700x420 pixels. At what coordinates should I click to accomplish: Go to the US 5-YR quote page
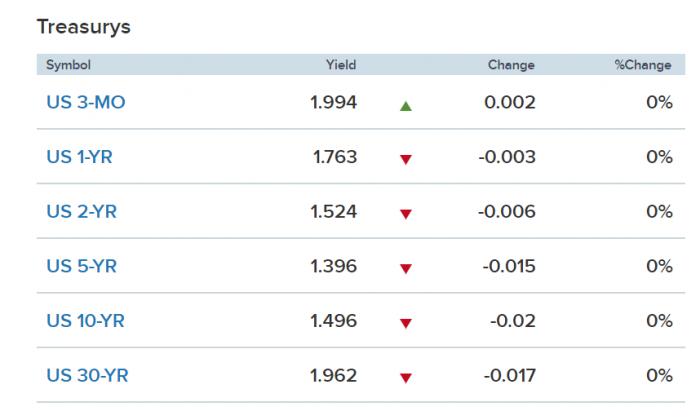pyautogui.click(x=82, y=266)
